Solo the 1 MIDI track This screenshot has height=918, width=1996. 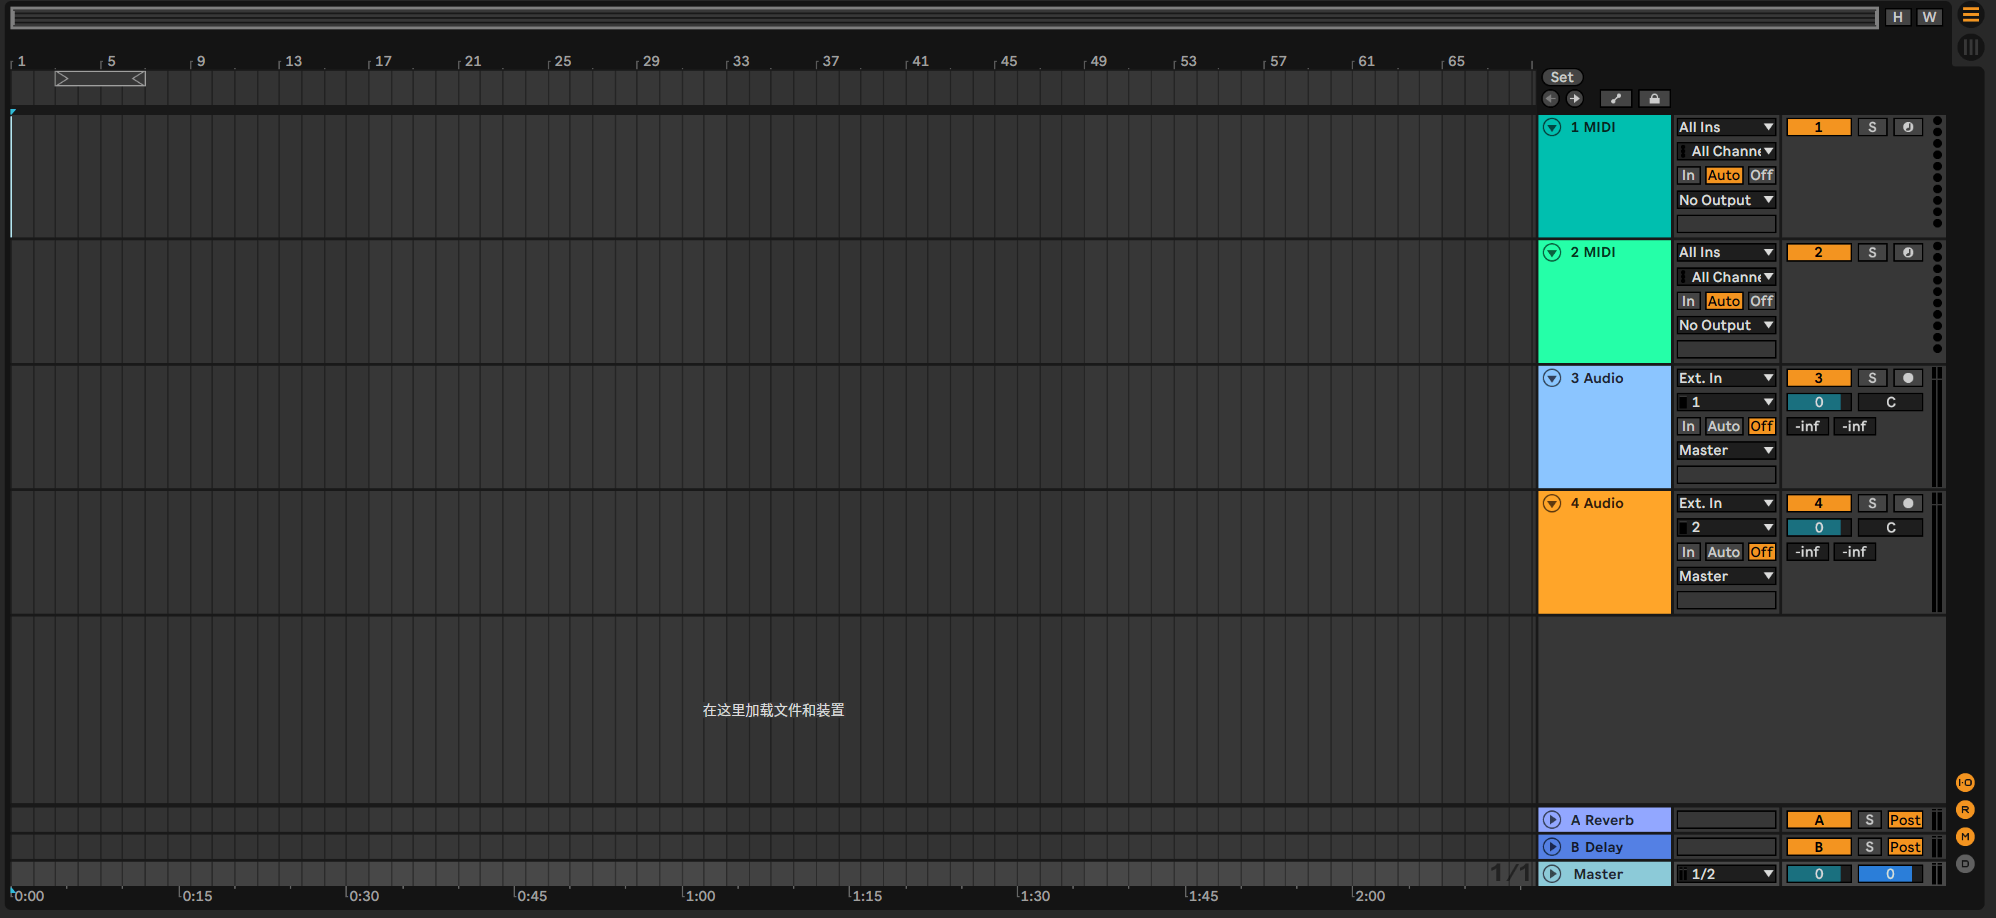(x=1872, y=127)
